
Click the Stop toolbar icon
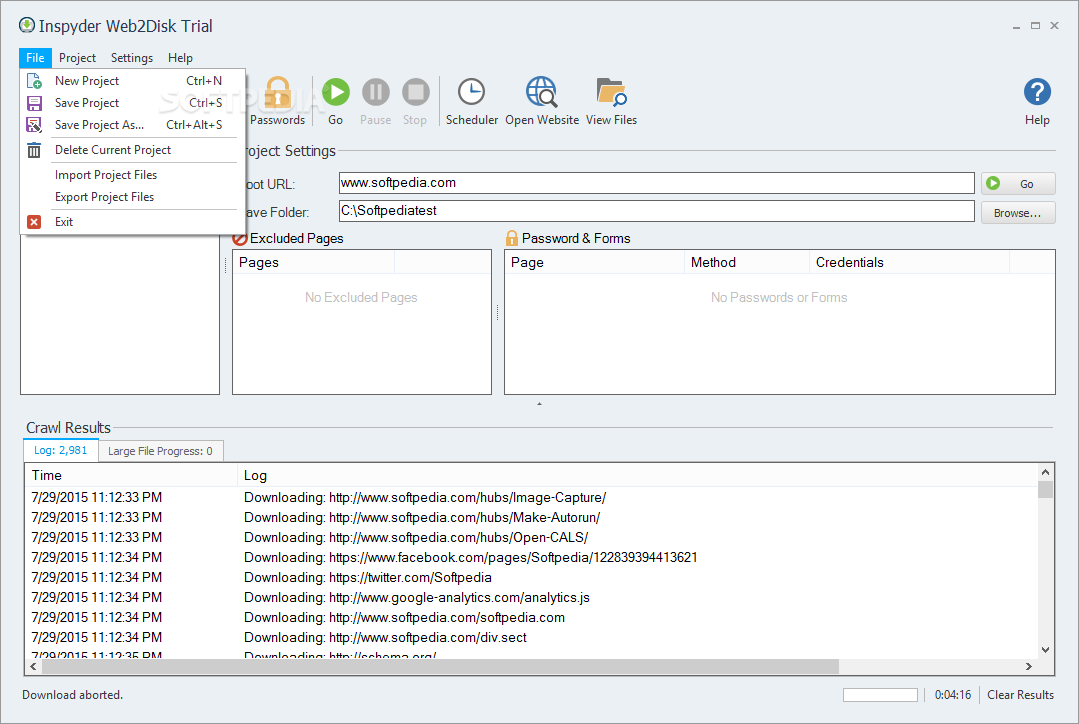[416, 92]
